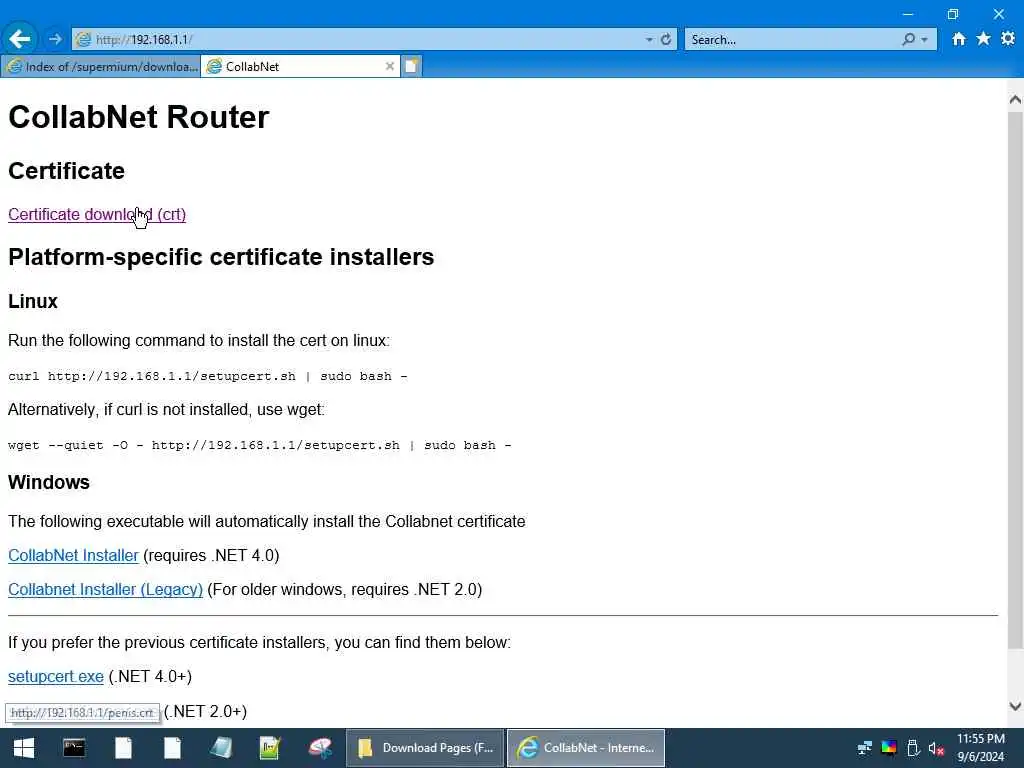Screen dimensions: 1024x768
Task: Click the wget --quiet command line text
Action: 259,445
